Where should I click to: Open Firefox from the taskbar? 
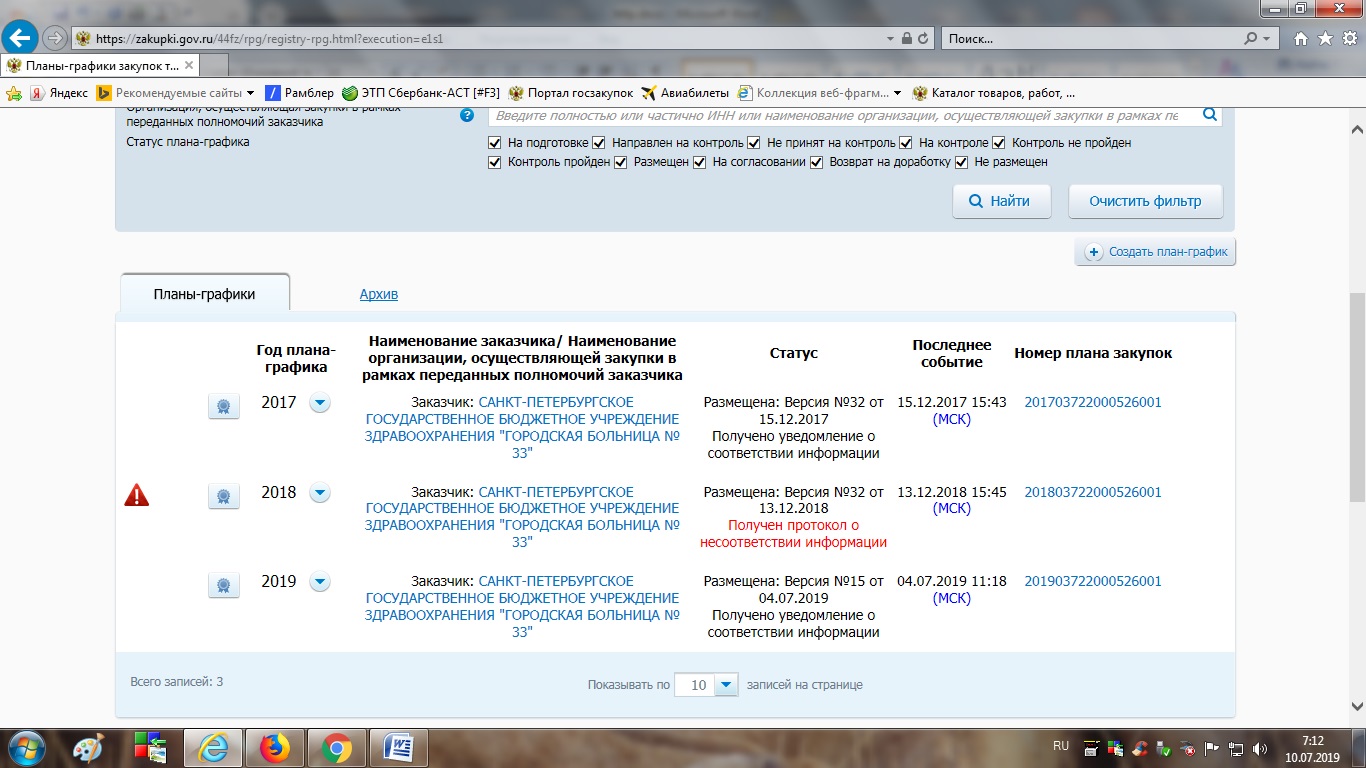coord(274,748)
